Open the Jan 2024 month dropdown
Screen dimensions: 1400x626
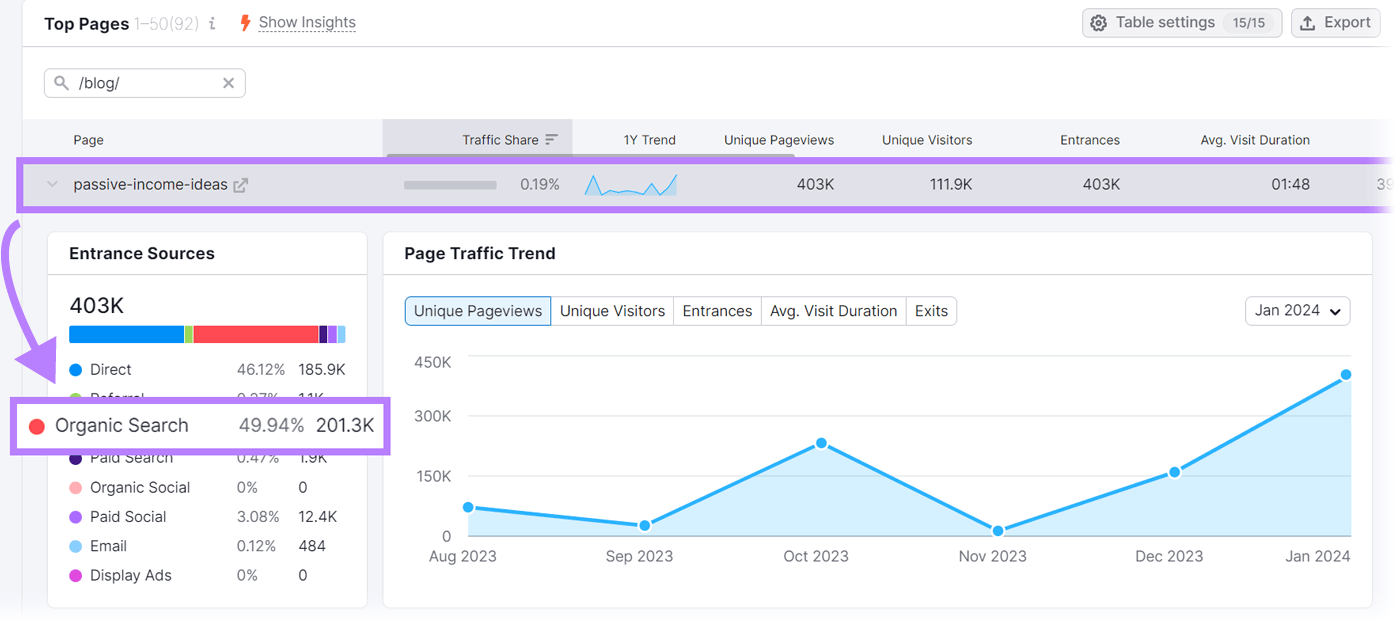[1297, 311]
